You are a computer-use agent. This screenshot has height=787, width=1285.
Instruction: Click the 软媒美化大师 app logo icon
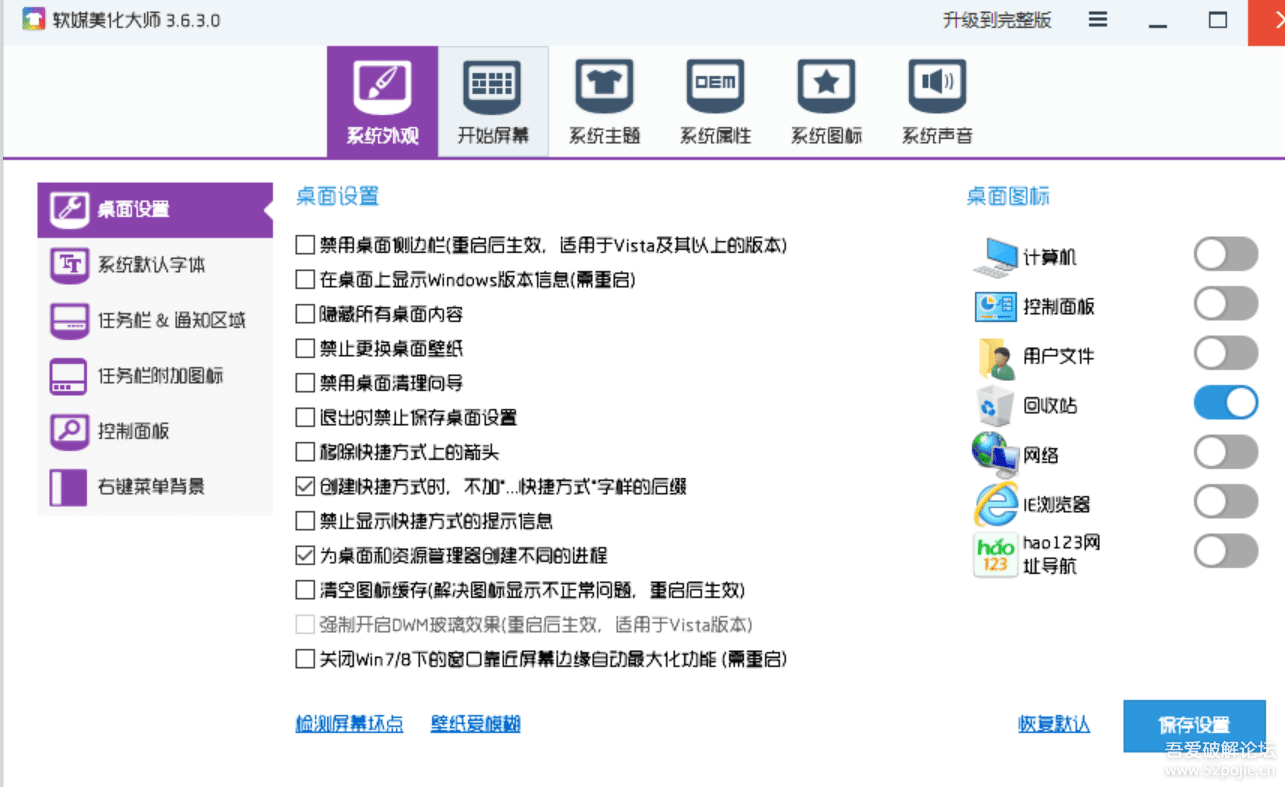click(x=34, y=20)
